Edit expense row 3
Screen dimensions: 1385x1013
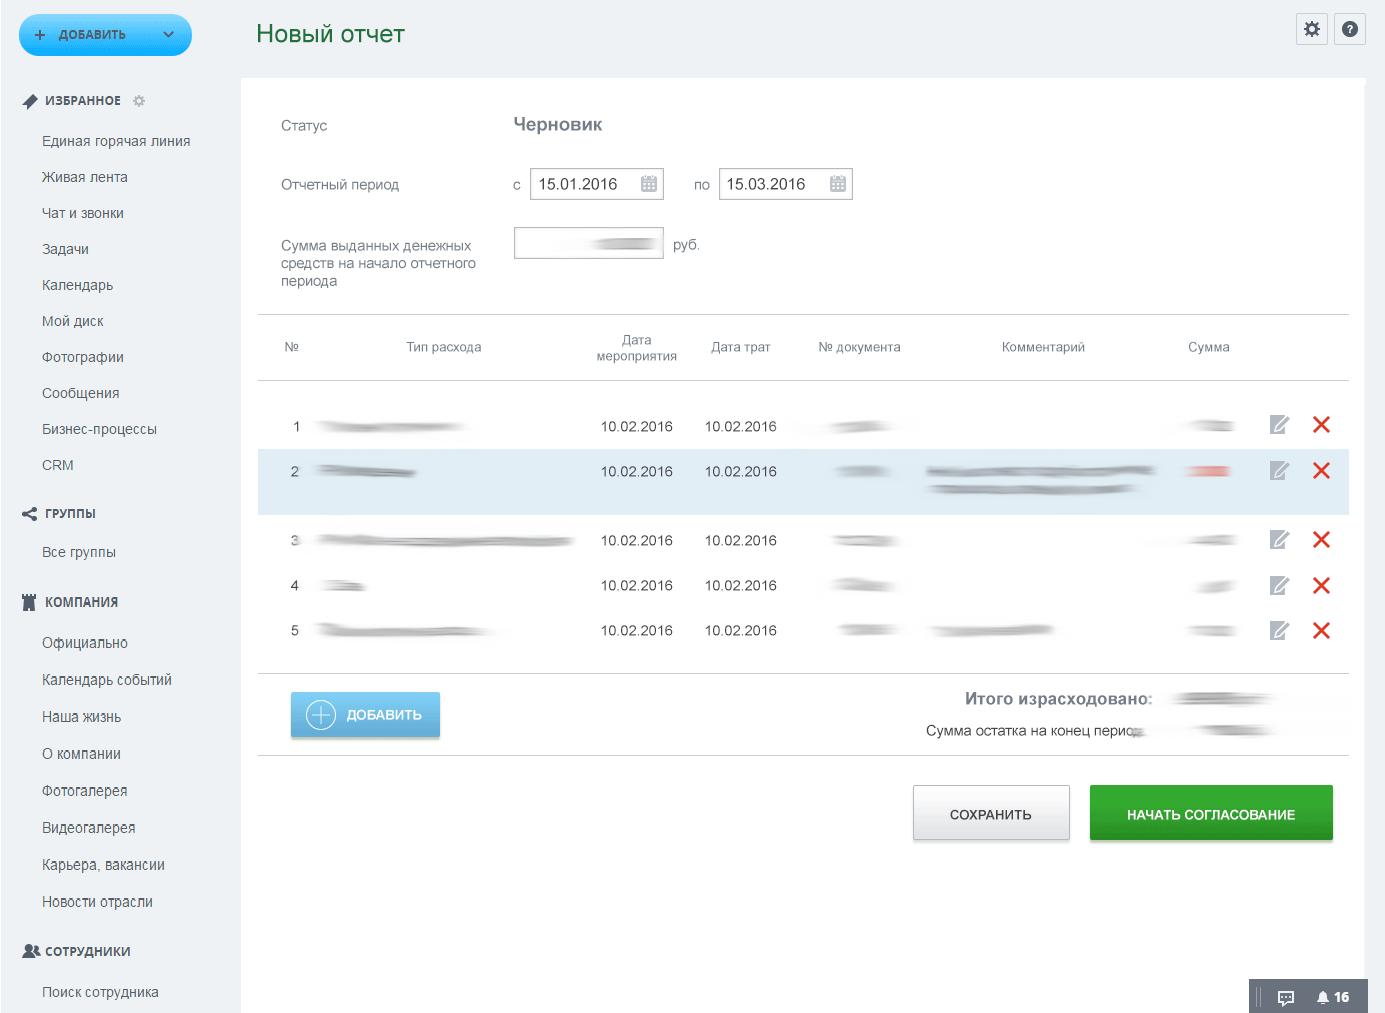tap(1279, 540)
